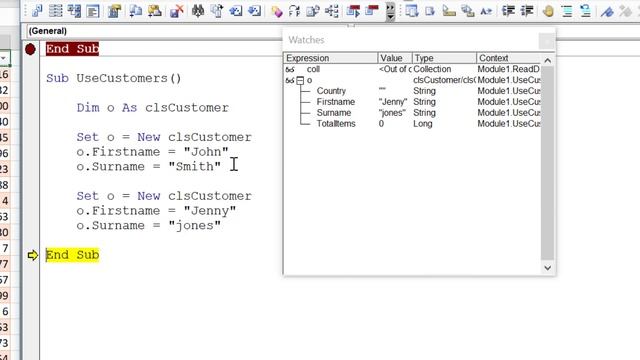Select the Surname watch row
The height and width of the screenshot is (360, 640).
tap(412, 113)
